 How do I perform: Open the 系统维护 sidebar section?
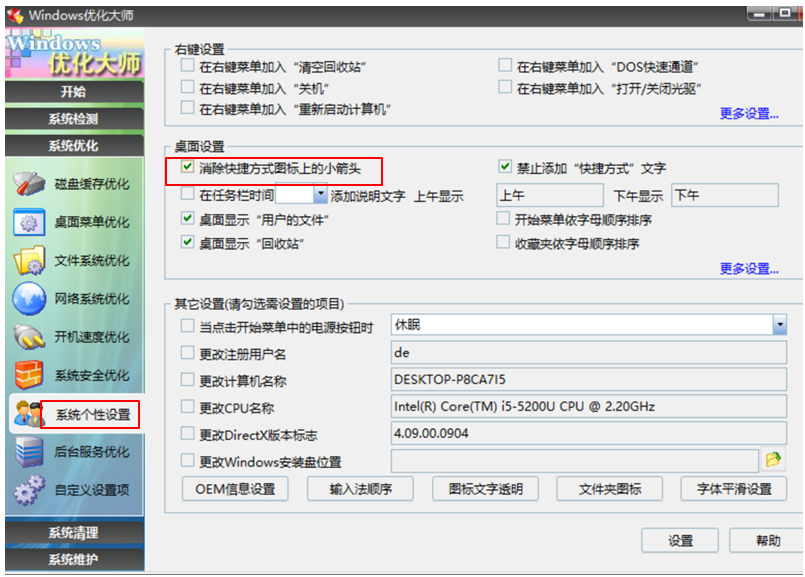click(74, 559)
